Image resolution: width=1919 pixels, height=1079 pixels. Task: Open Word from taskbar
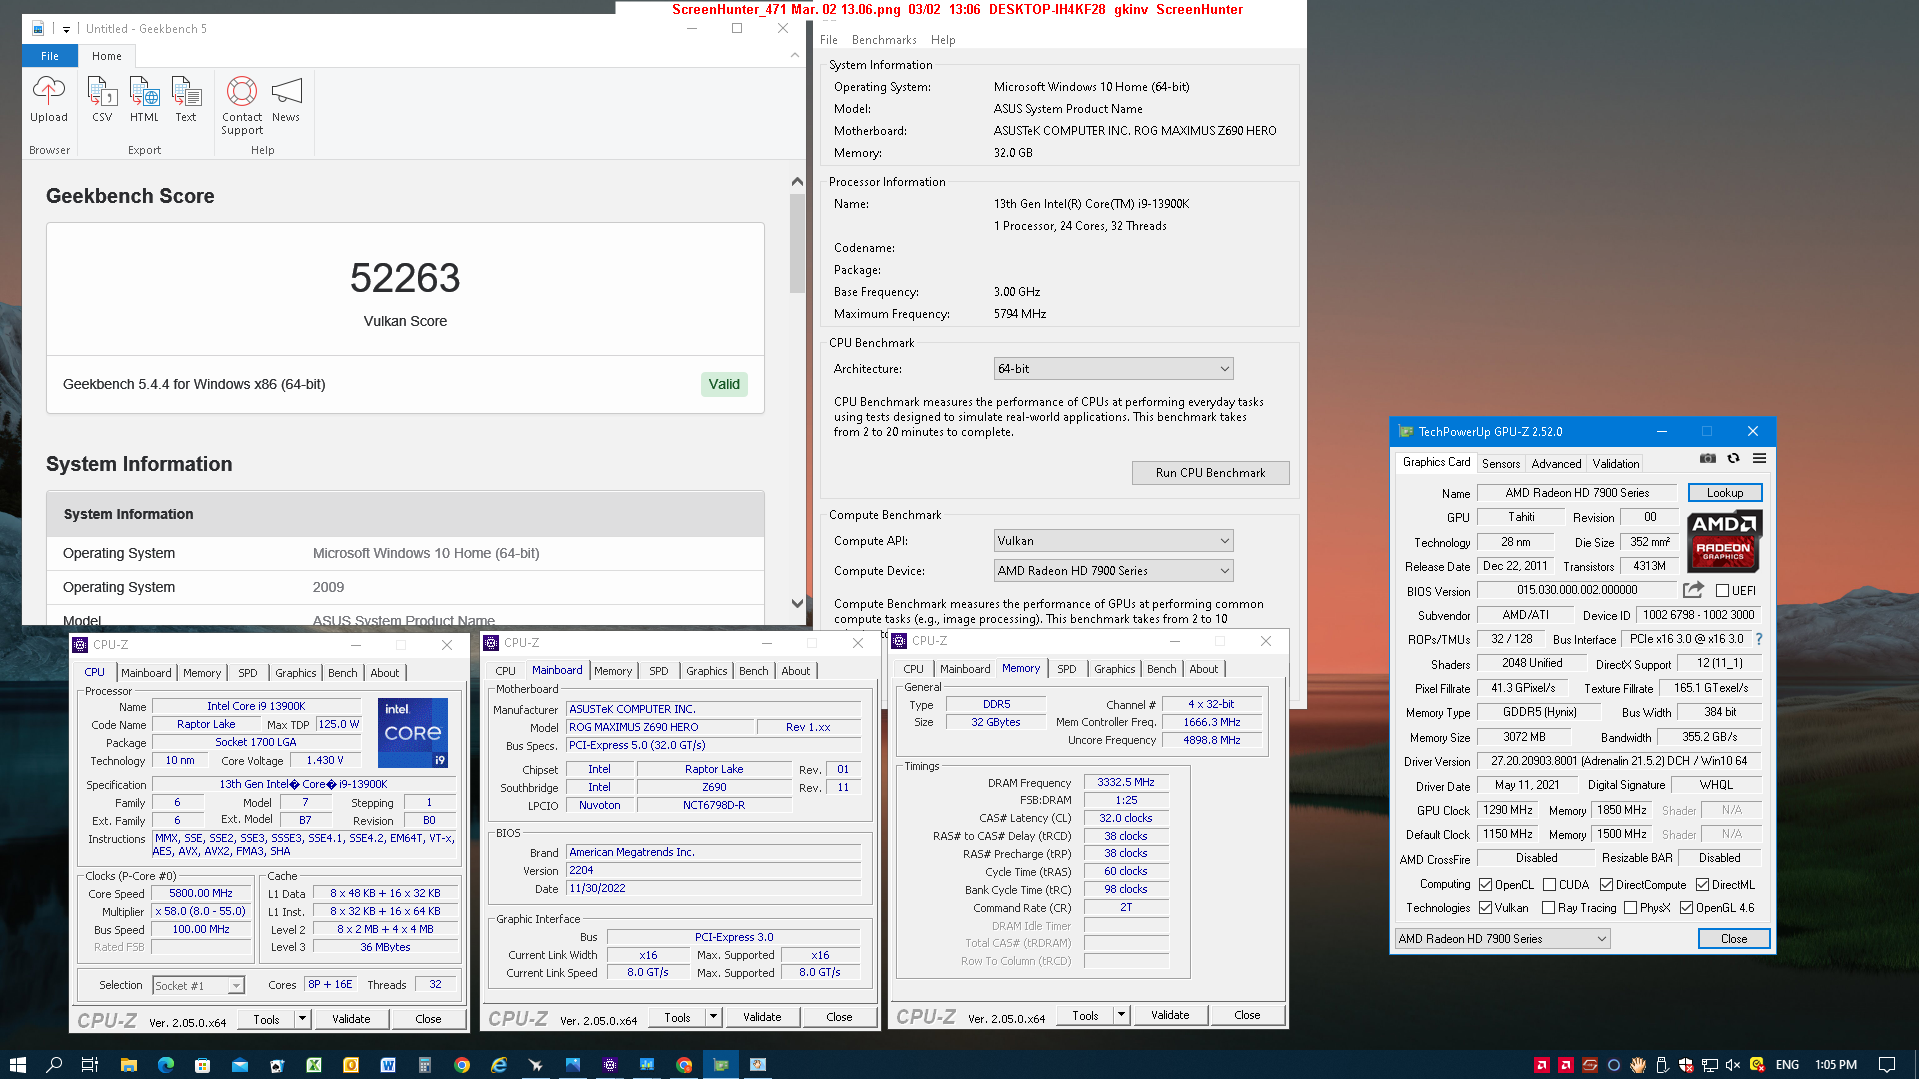point(388,1065)
